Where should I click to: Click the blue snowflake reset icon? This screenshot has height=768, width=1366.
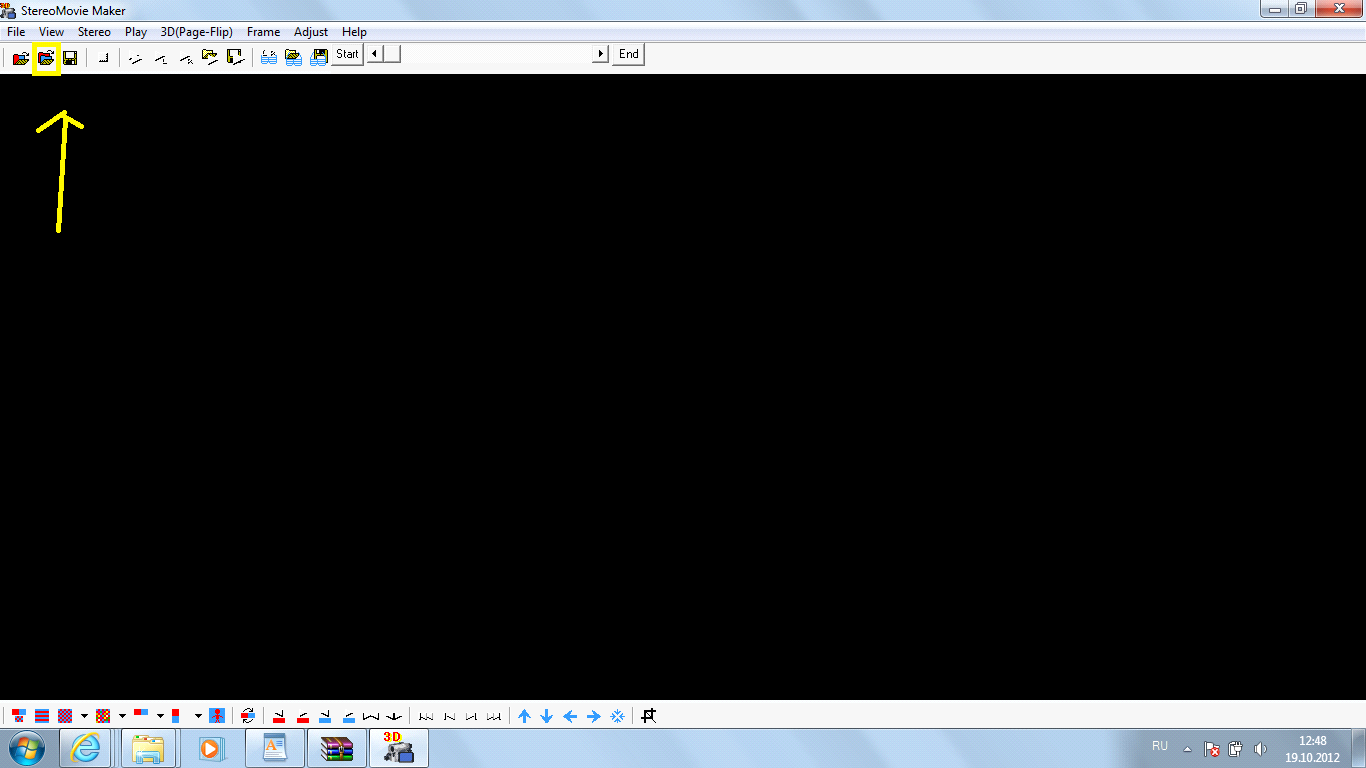[x=618, y=716]
